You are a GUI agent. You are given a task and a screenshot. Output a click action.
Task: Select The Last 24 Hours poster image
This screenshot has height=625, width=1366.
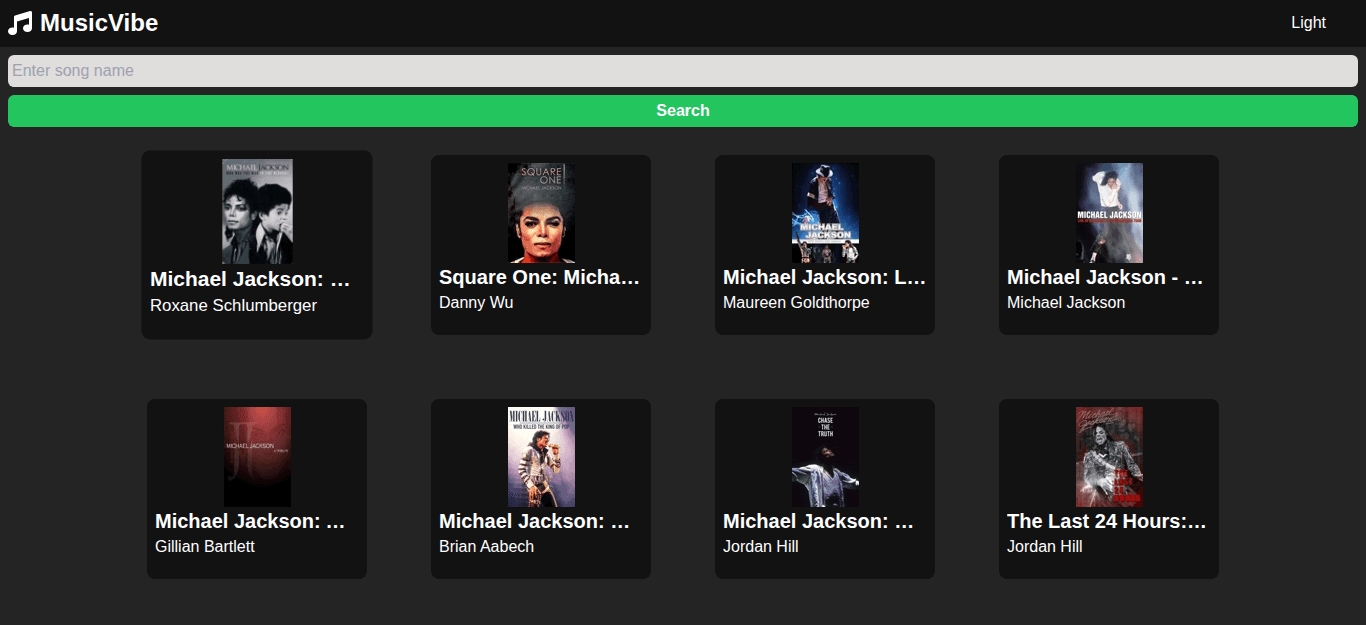click(1109, 457)
